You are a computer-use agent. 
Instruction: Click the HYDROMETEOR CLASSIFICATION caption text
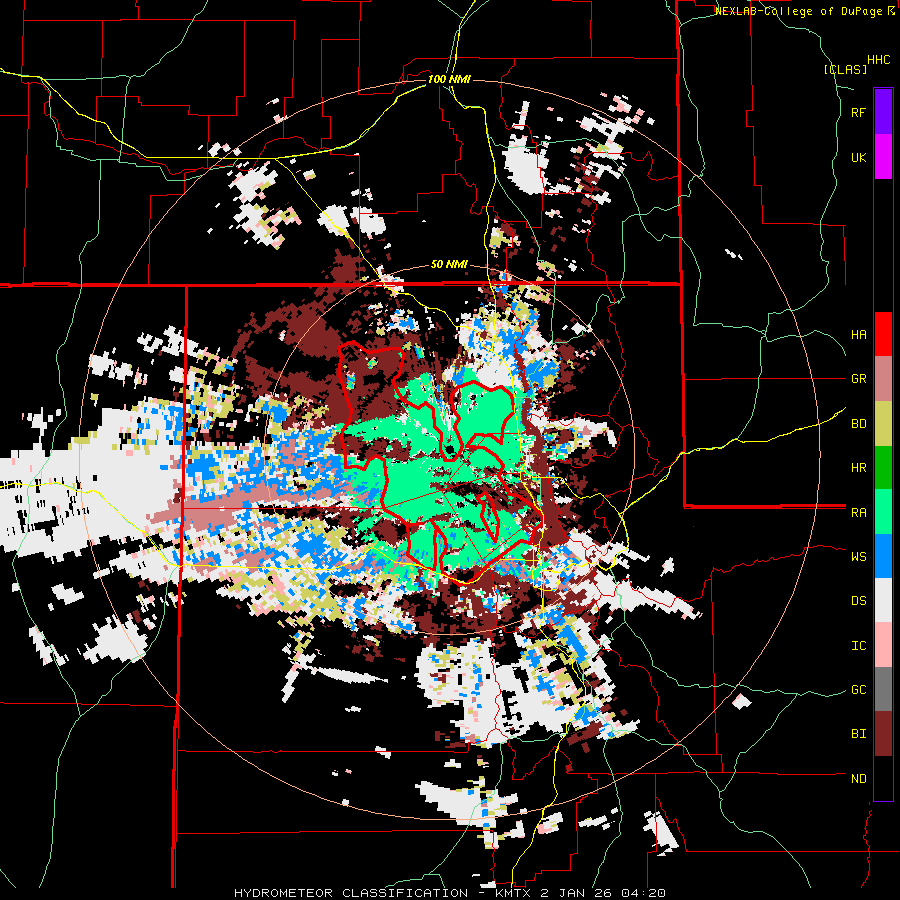pyautogui.click(x=351, y=893)
